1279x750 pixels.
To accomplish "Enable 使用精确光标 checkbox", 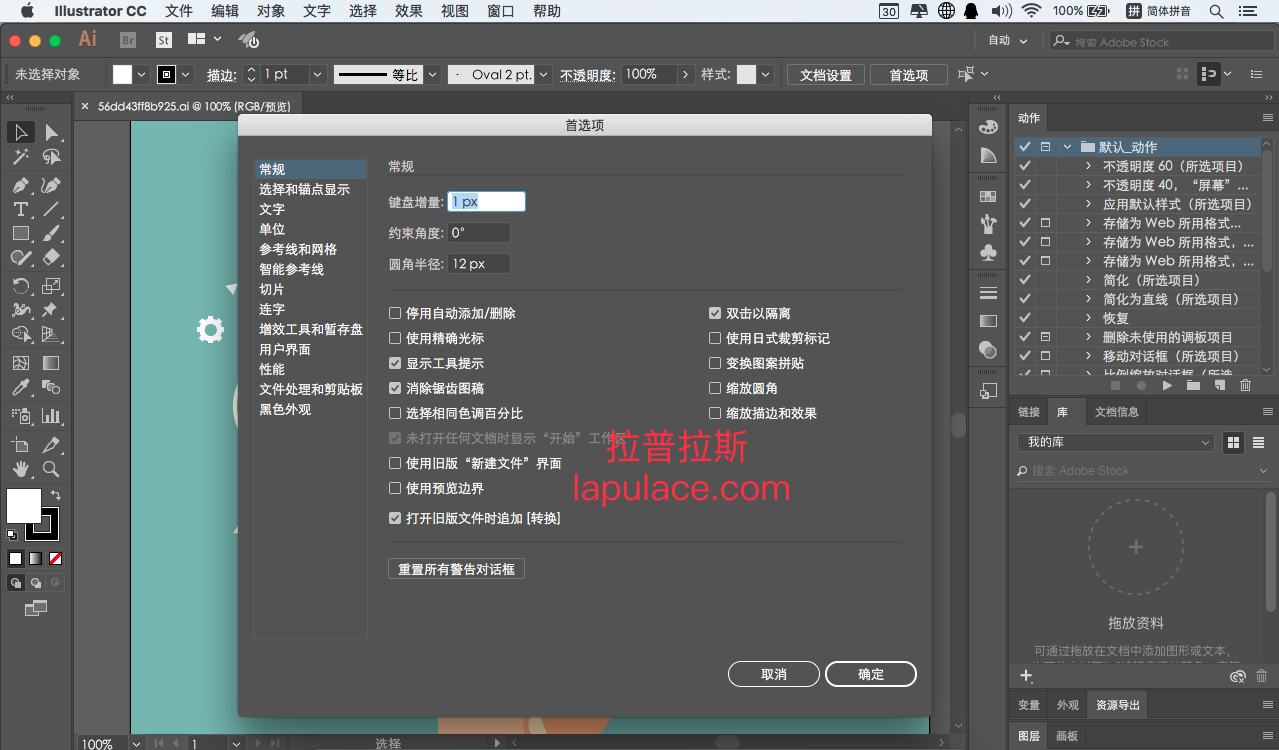I will point(395,338).
